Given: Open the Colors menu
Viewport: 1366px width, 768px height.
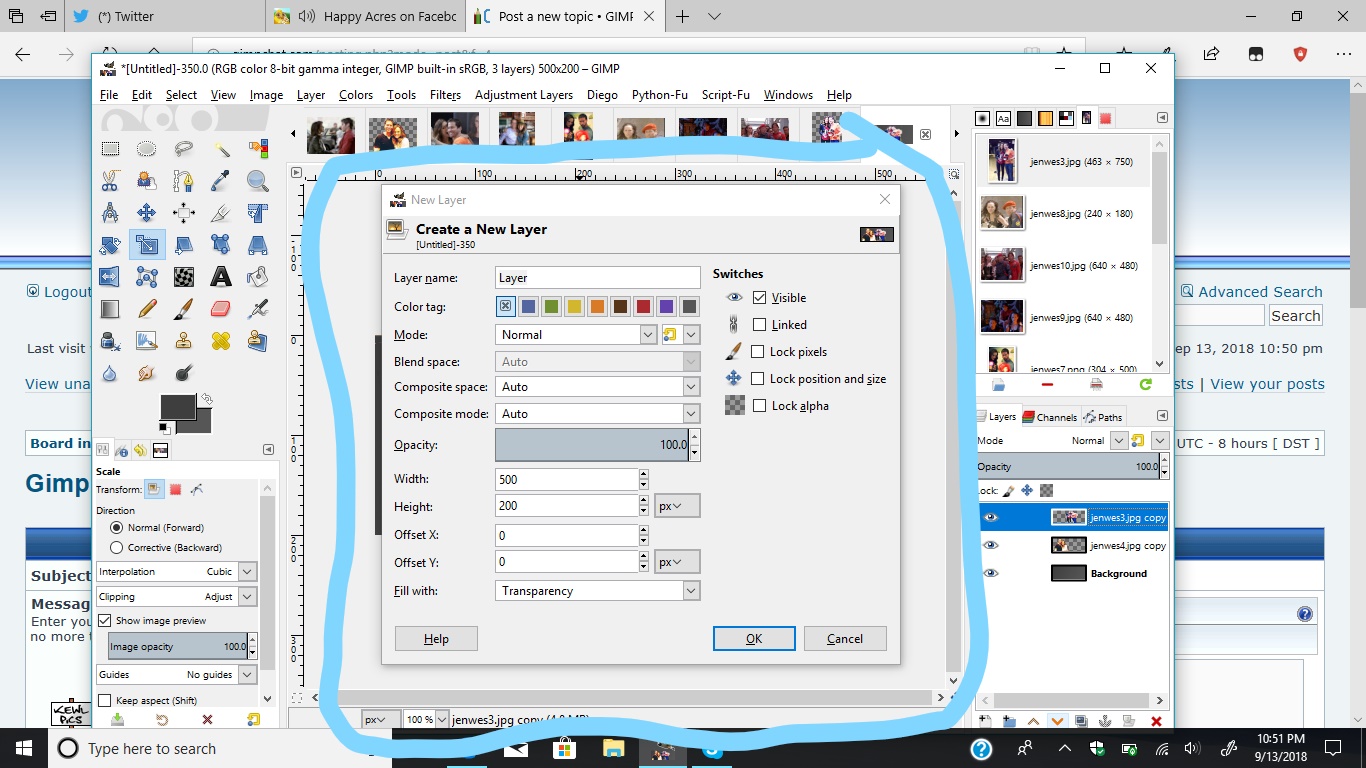Looking at the screenshot, I should click(x=356, y=95).
